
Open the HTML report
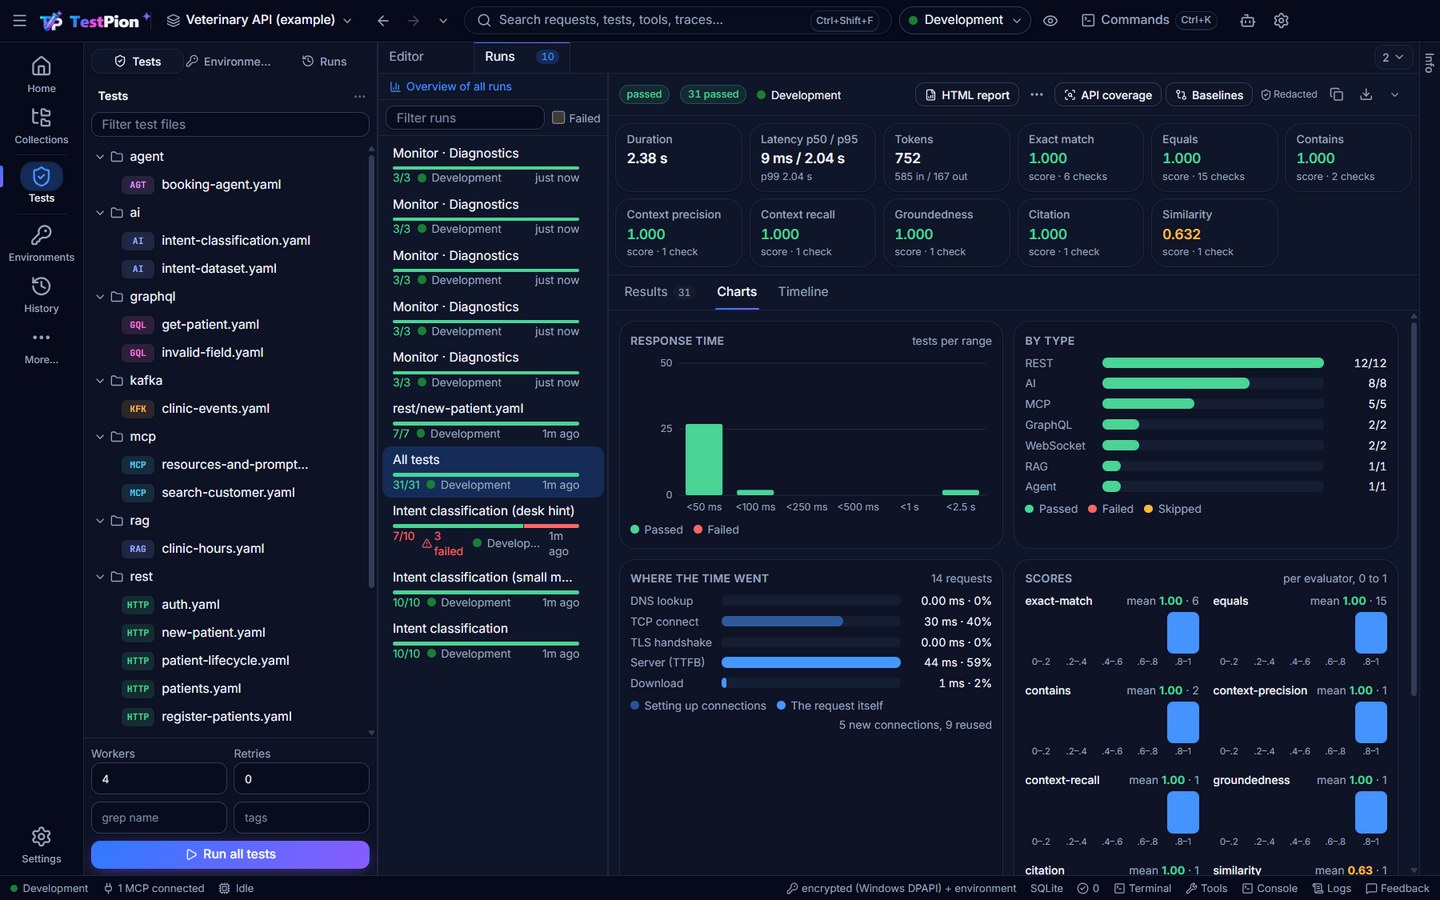pos(967,95)
